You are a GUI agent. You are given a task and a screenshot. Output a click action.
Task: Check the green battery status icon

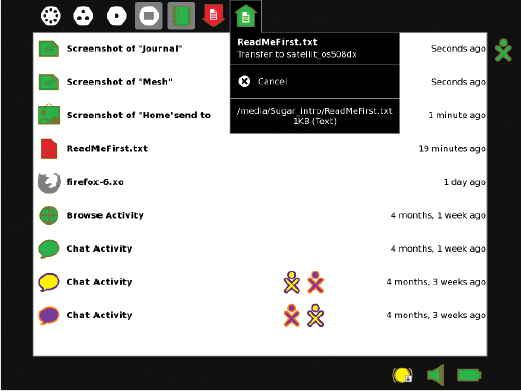point(469,375)
